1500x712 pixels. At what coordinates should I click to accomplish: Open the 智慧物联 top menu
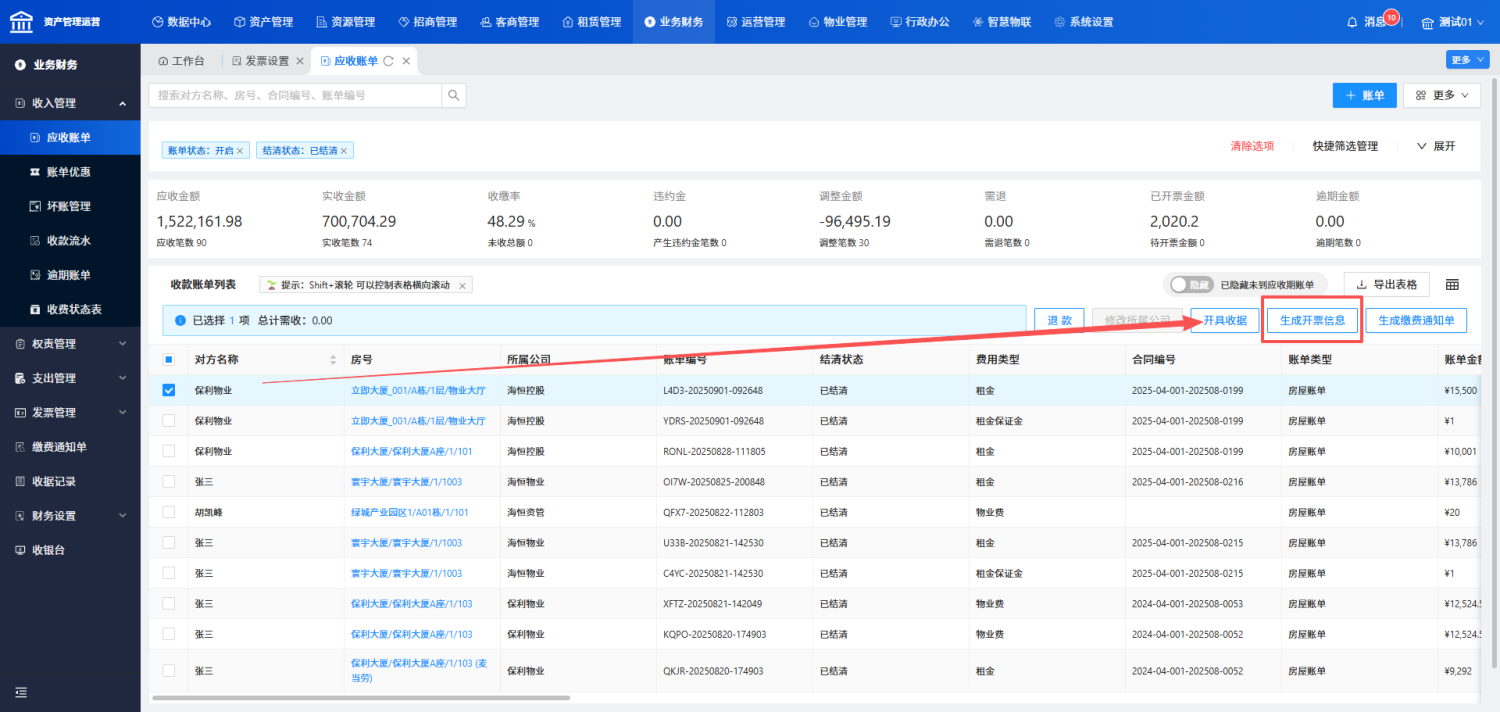click(x=1002, y=22)
